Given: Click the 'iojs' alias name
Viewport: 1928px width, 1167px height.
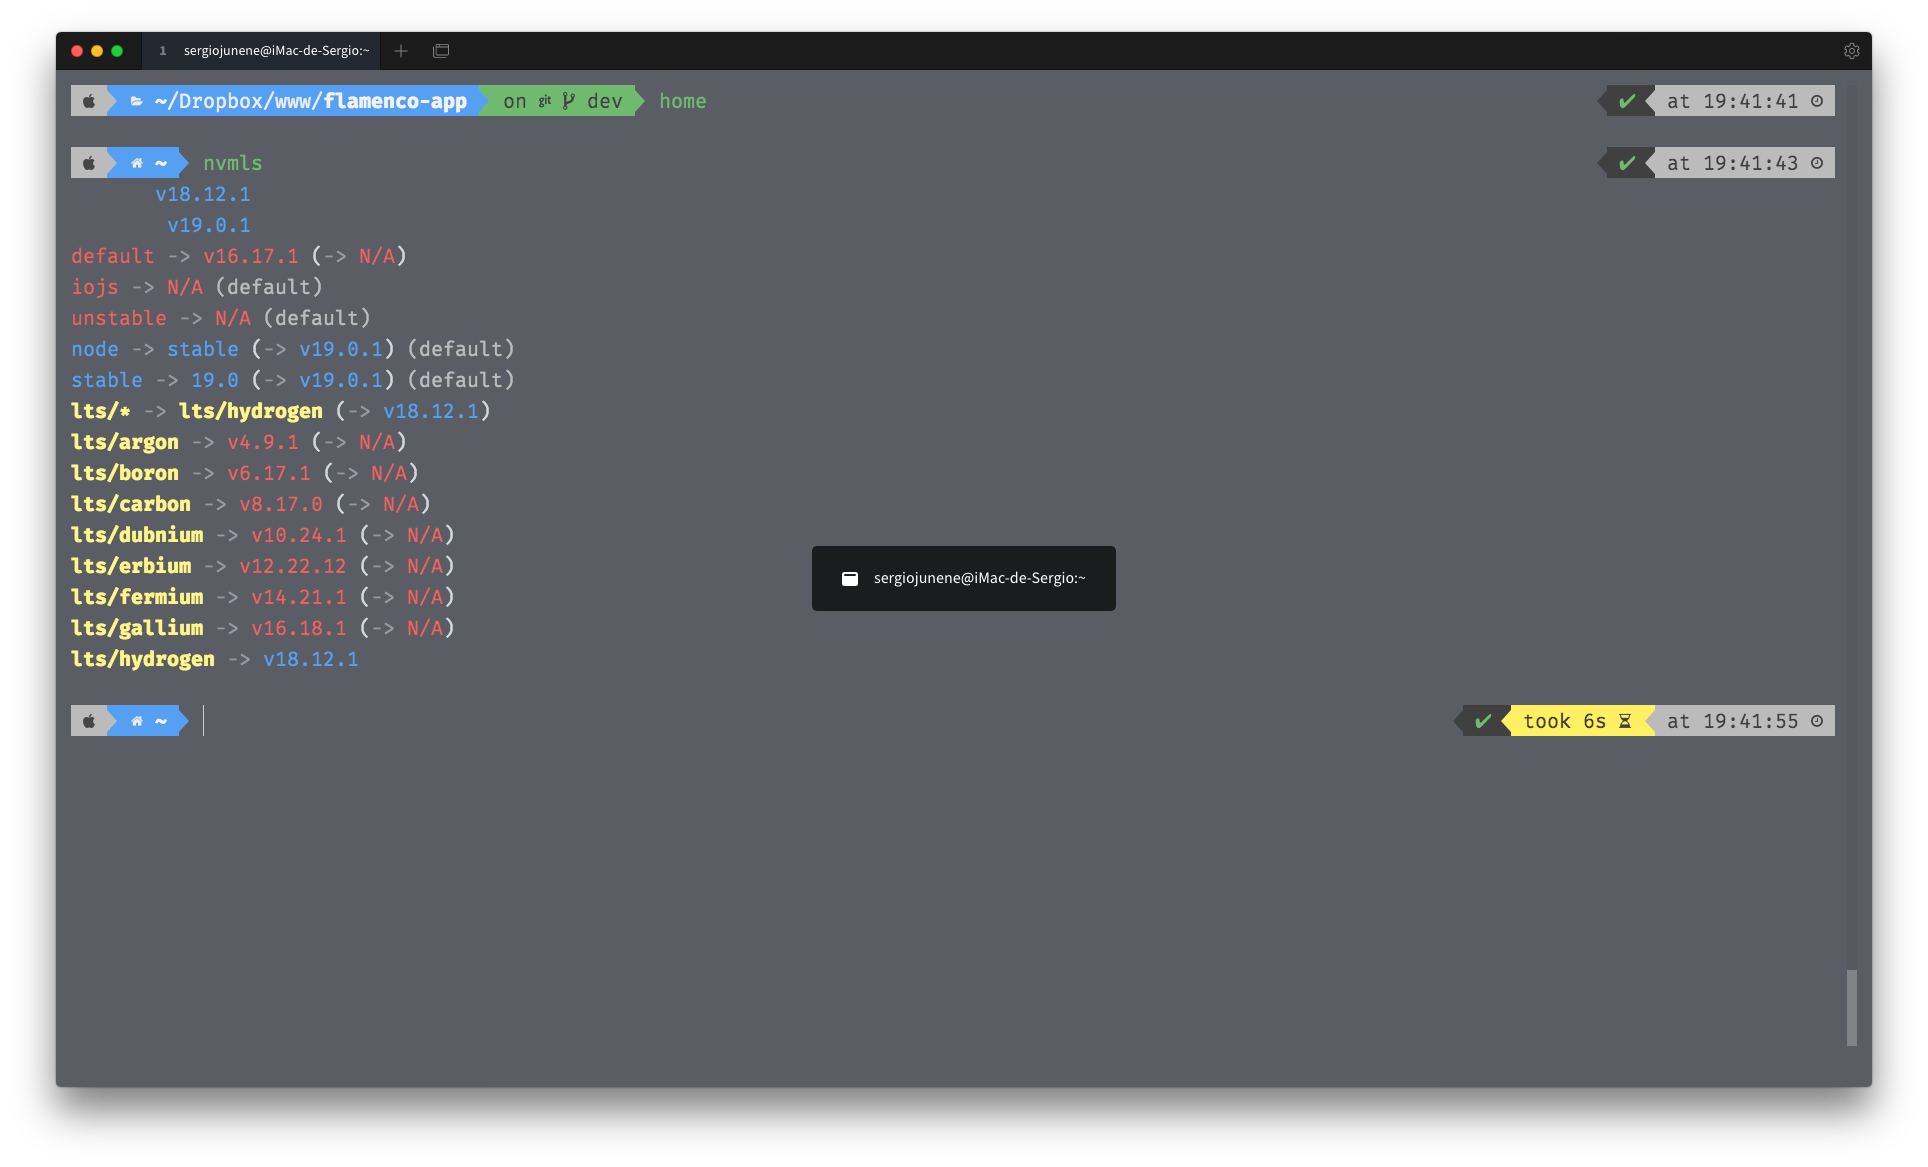Looking at the screenshot, I should [95, 287].
